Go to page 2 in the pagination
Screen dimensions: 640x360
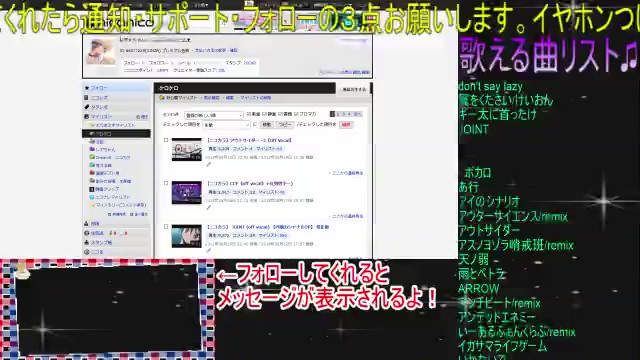pos(338,114)
